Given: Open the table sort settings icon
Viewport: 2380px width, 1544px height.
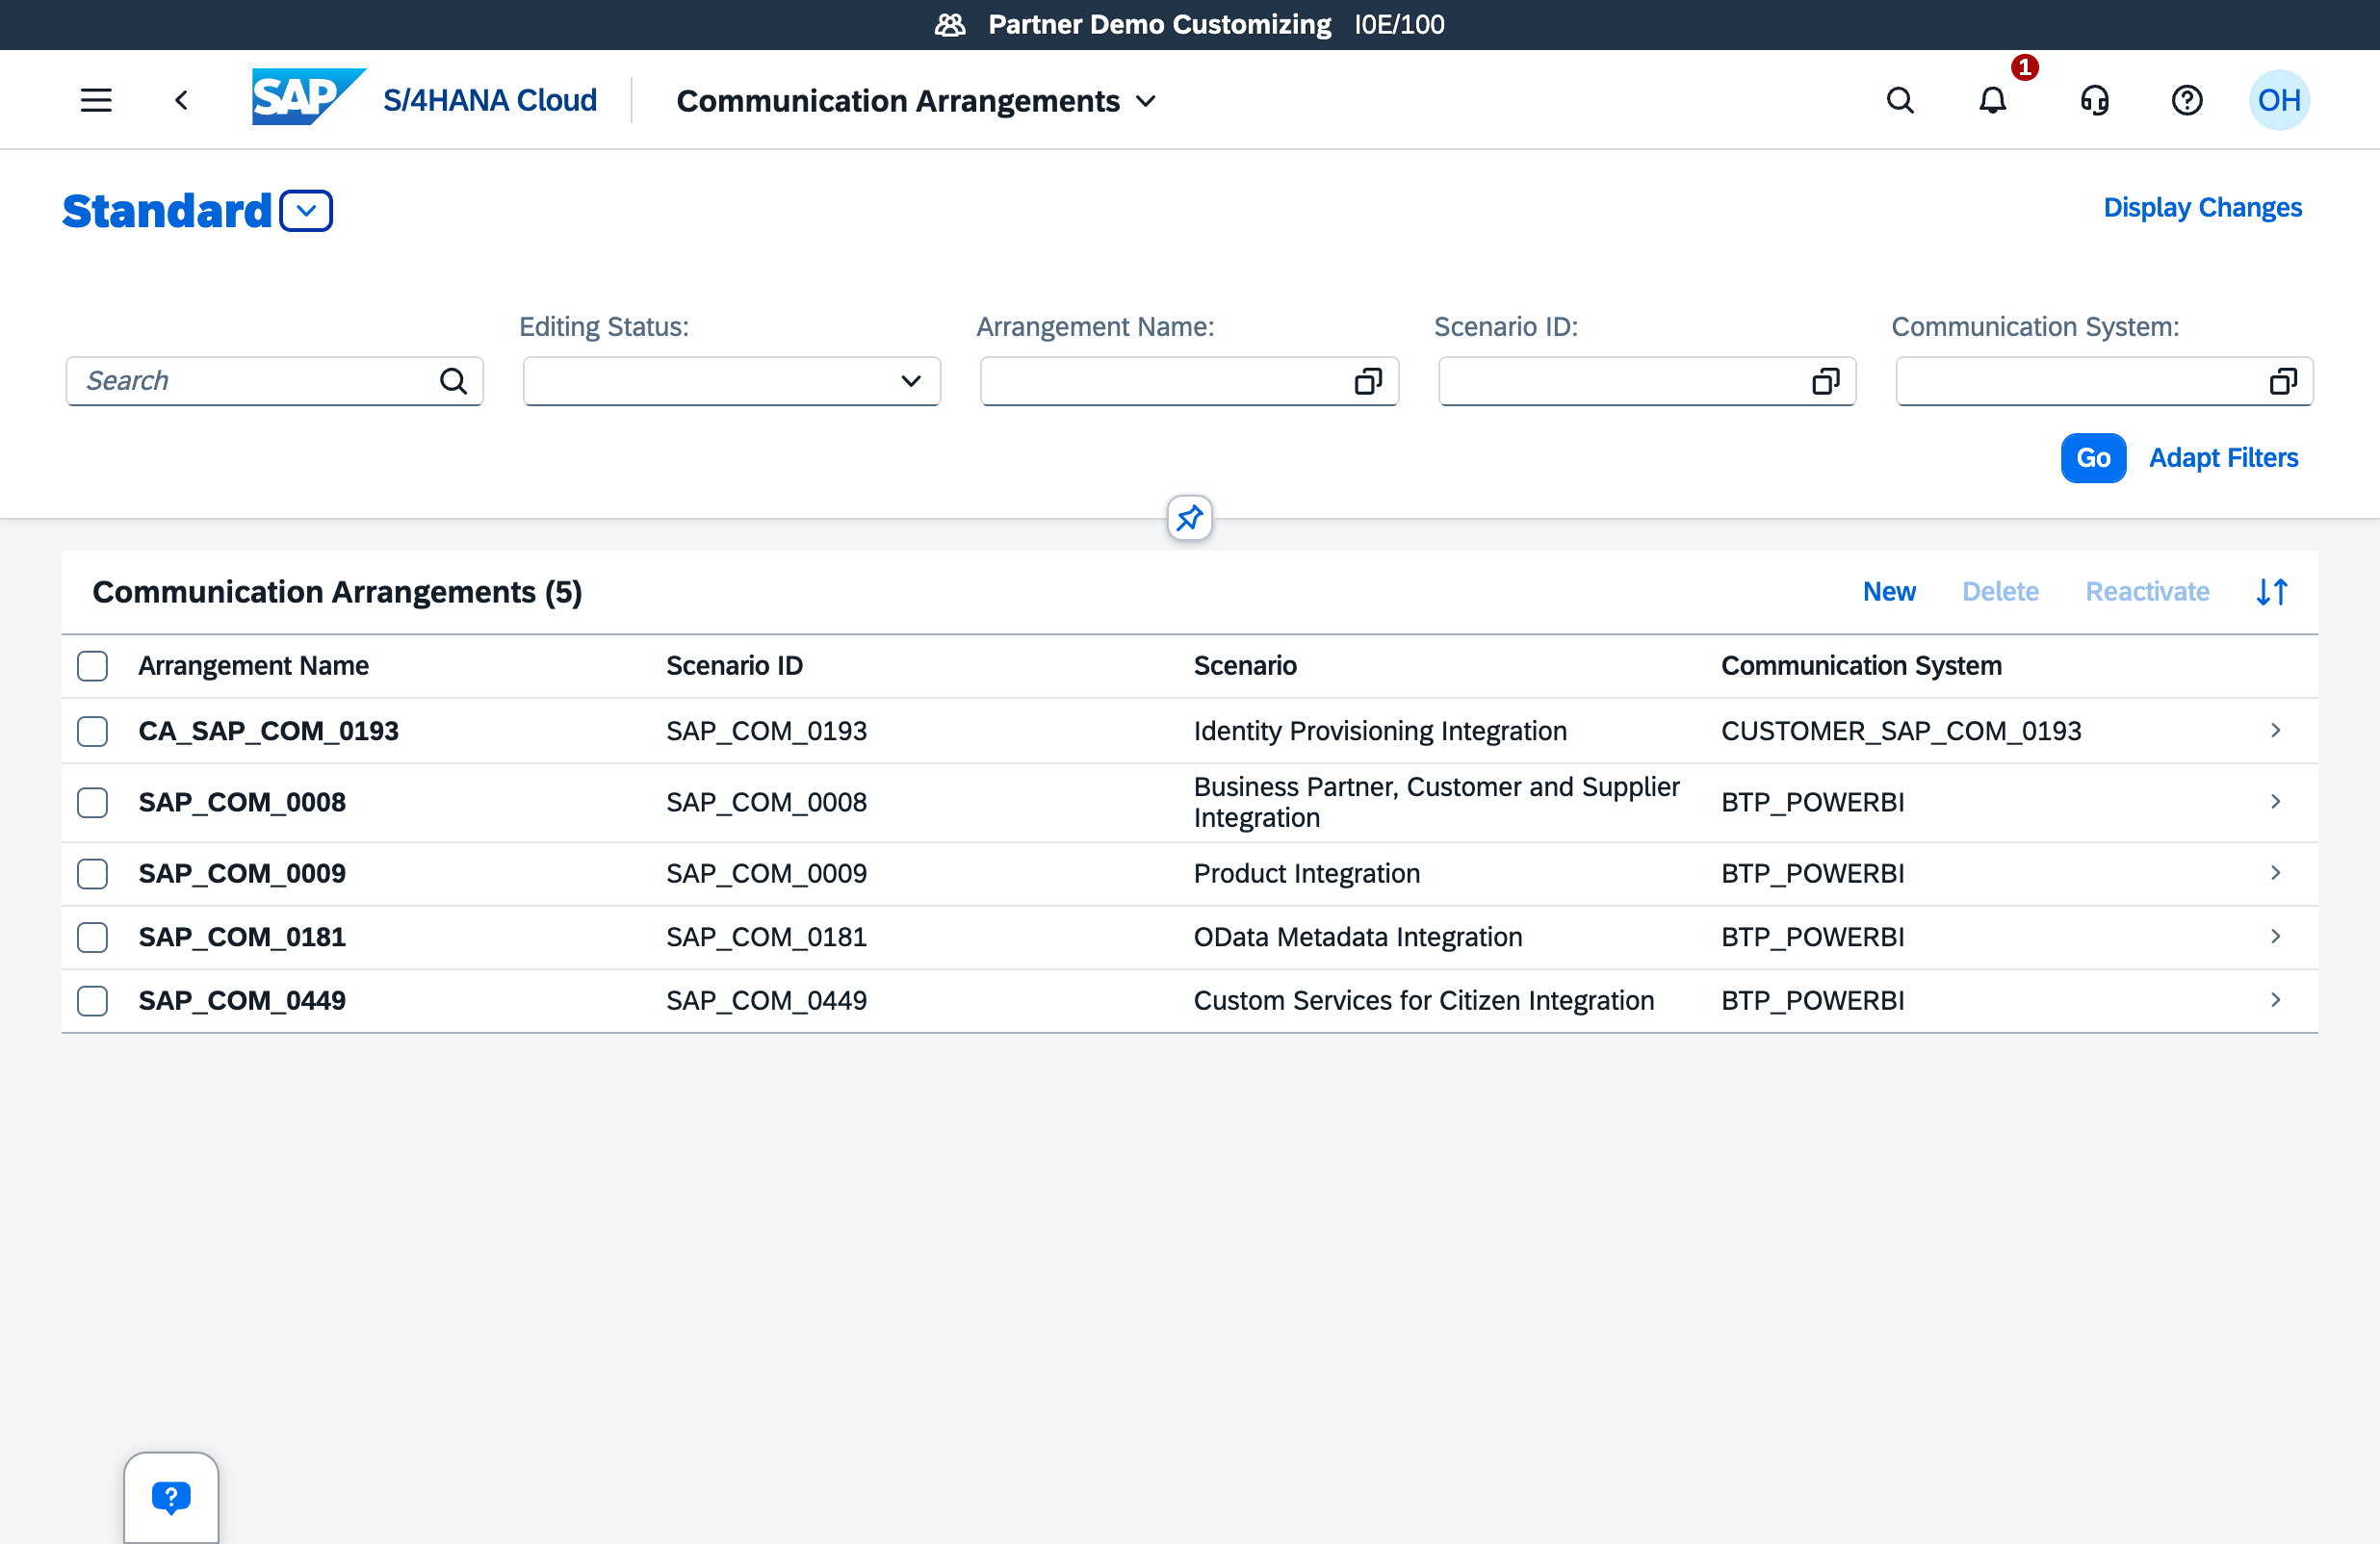Looking at the screenshot, I should (2271, 592).
